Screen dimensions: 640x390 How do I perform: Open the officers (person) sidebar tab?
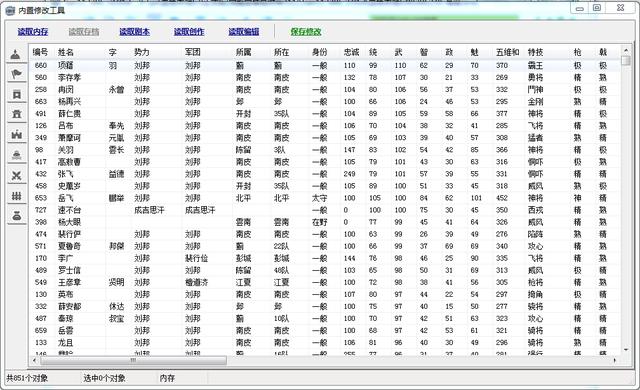click(x=16, y=54)
